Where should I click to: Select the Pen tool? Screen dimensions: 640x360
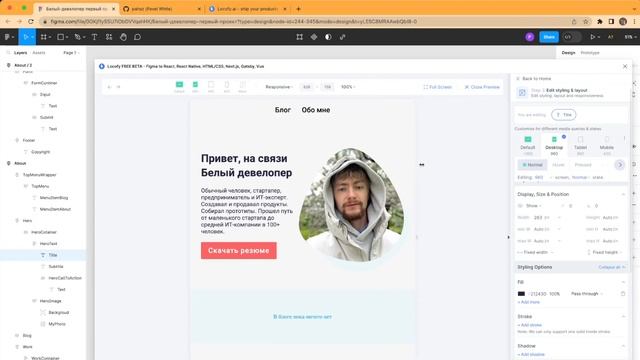(78, 37)
